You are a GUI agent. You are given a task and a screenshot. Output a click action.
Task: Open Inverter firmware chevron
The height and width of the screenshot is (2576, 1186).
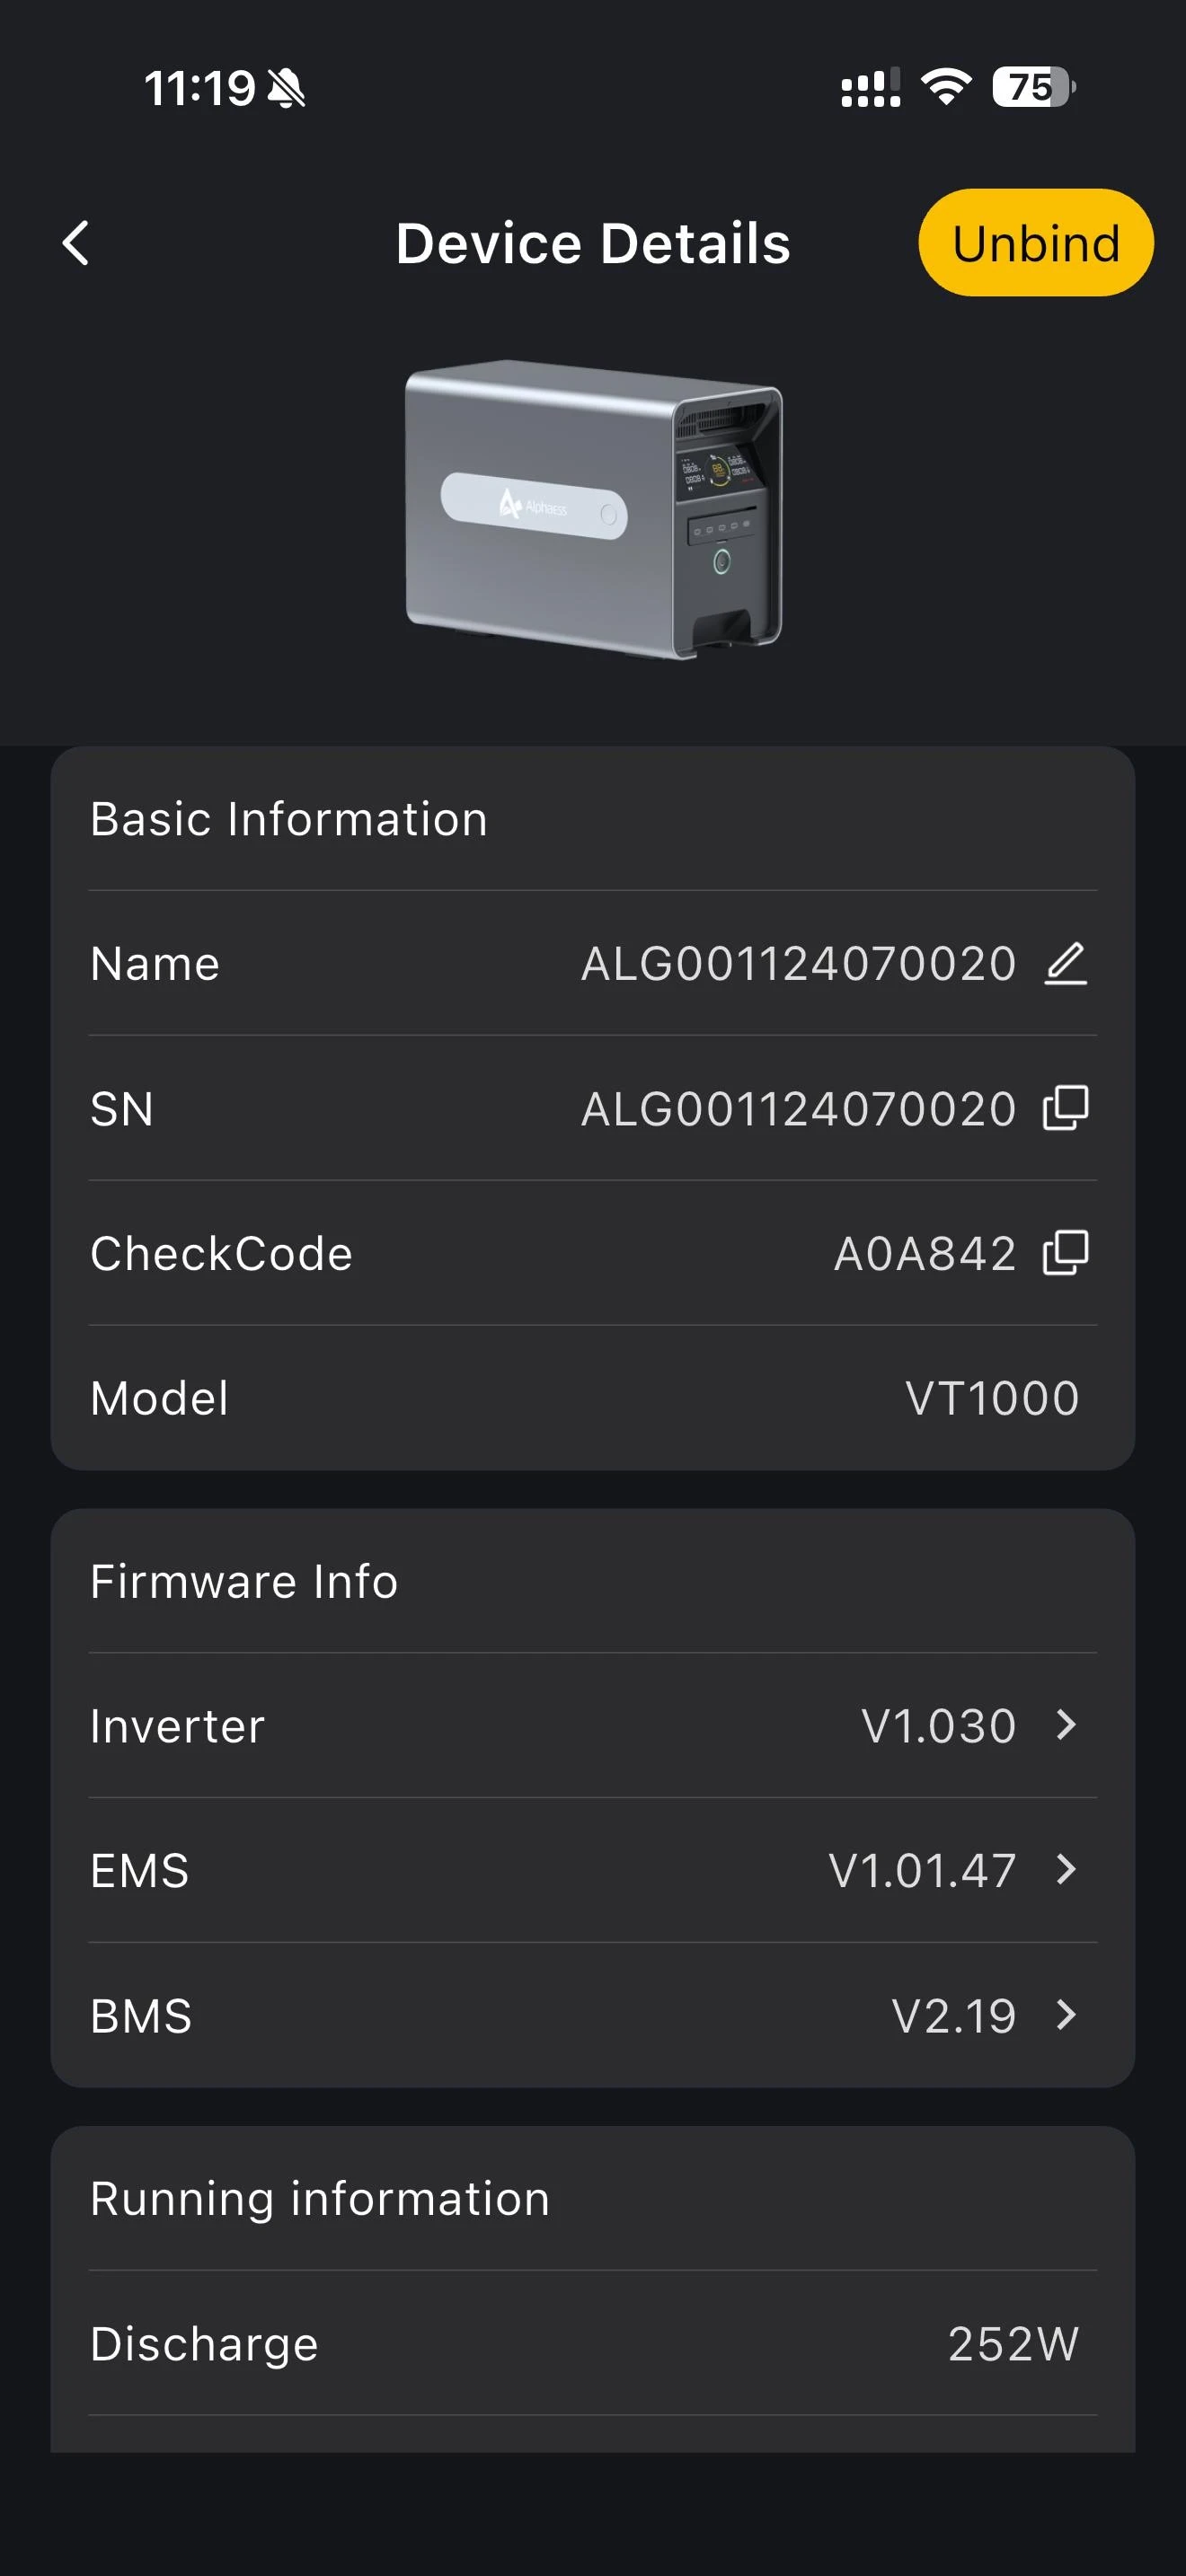tap(1067, 1724)
